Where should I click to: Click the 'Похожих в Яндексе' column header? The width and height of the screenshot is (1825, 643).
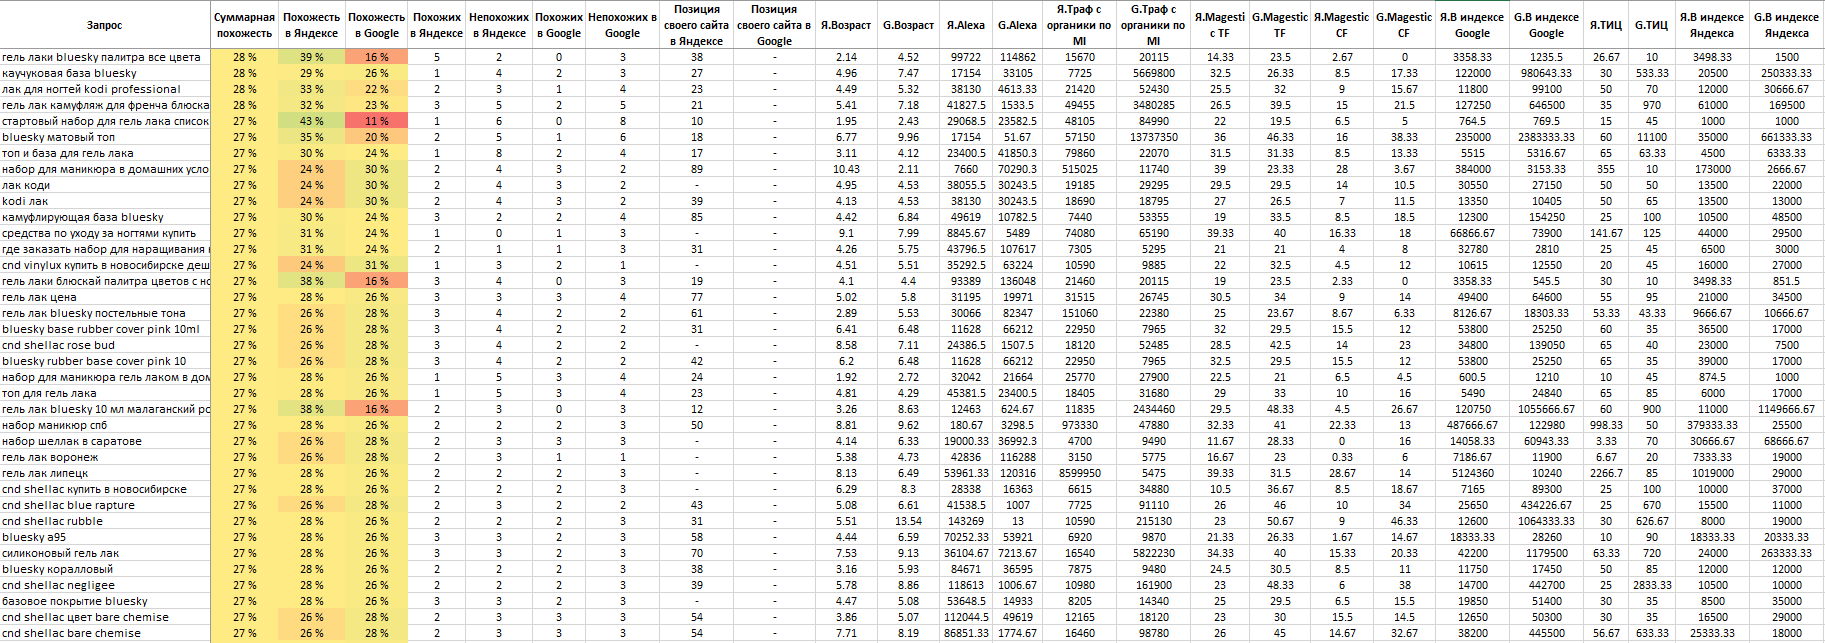(437, 25)
